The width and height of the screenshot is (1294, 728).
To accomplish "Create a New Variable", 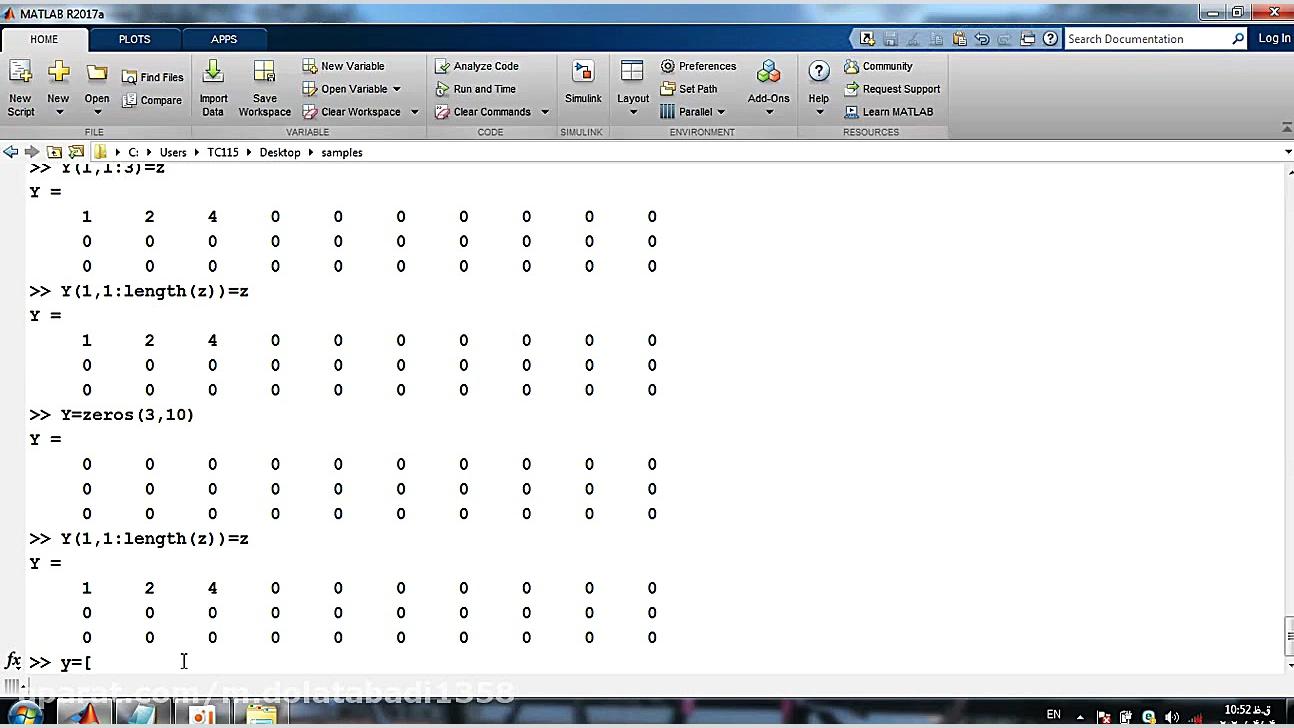I will point(343,66).
